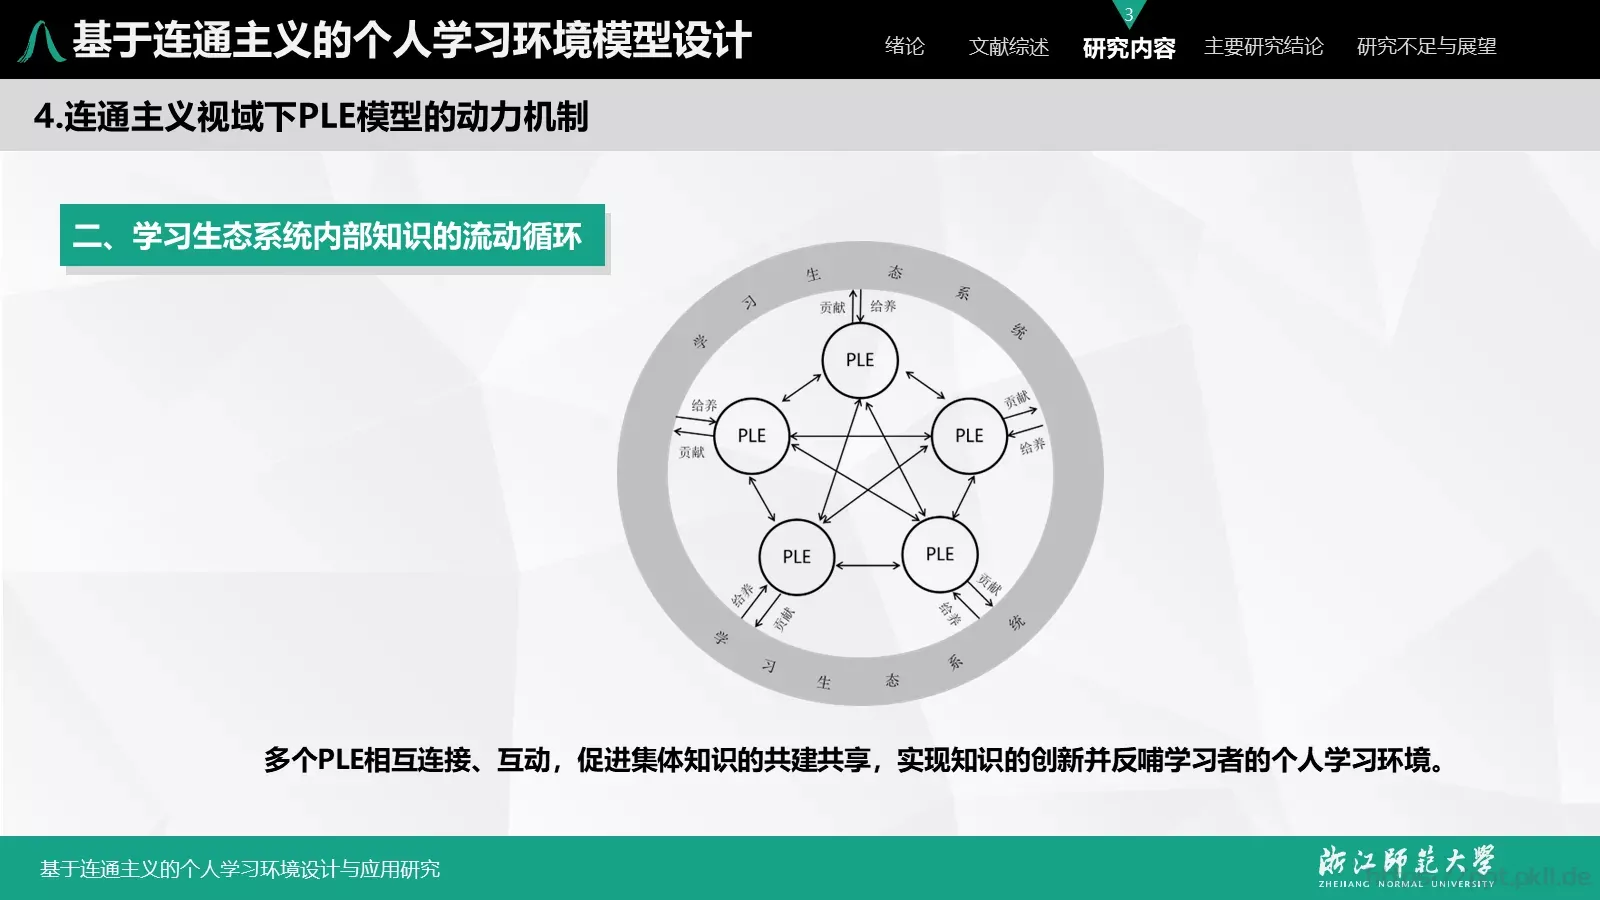1600x900 pixels.
Task: Click the Zhejiang Normal University logo
Action: coord(1406,866)
